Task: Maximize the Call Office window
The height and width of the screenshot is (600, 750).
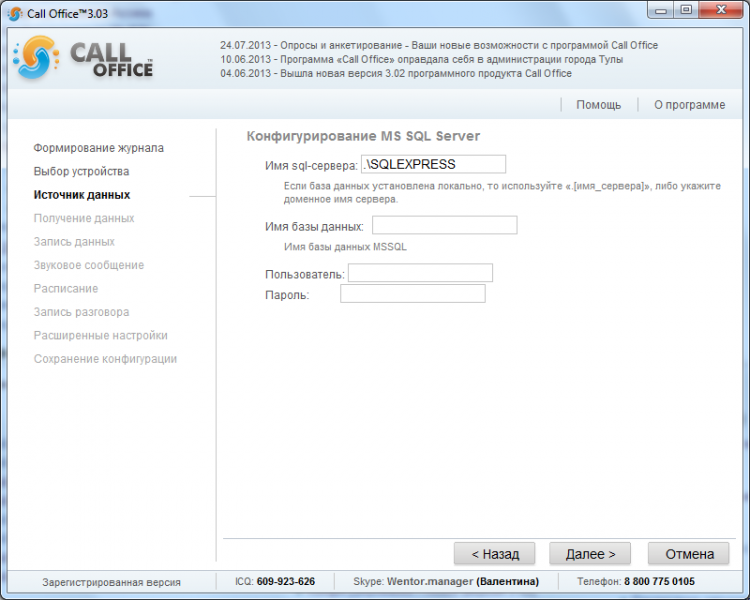Action: point(686,11)
